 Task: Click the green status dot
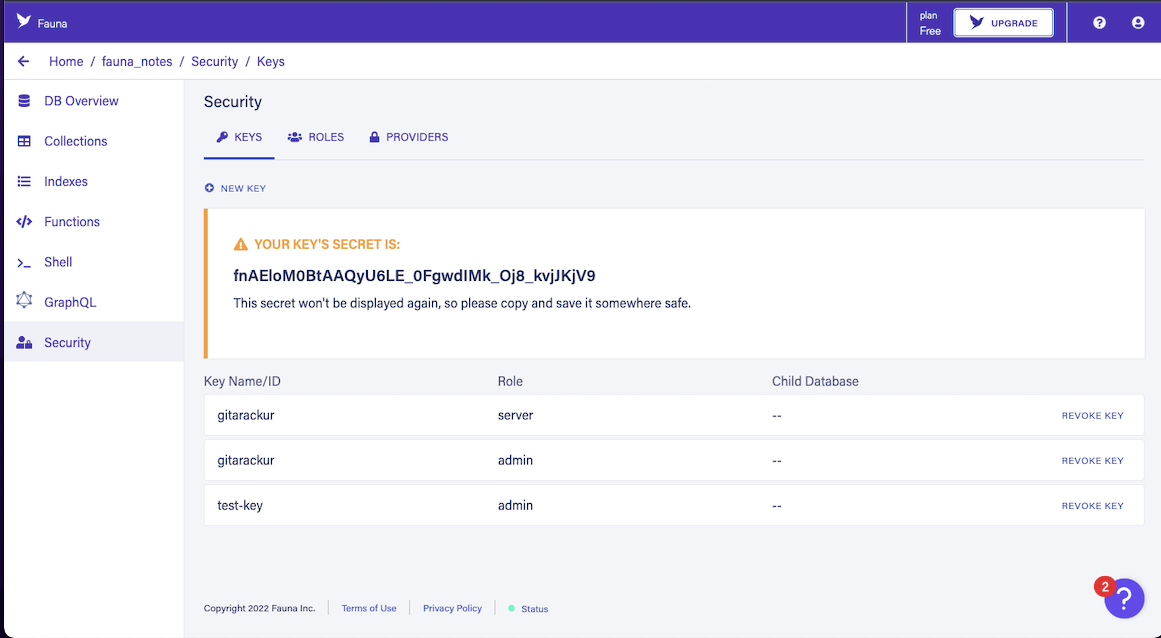pyautogui.click(x=511, y=608)
